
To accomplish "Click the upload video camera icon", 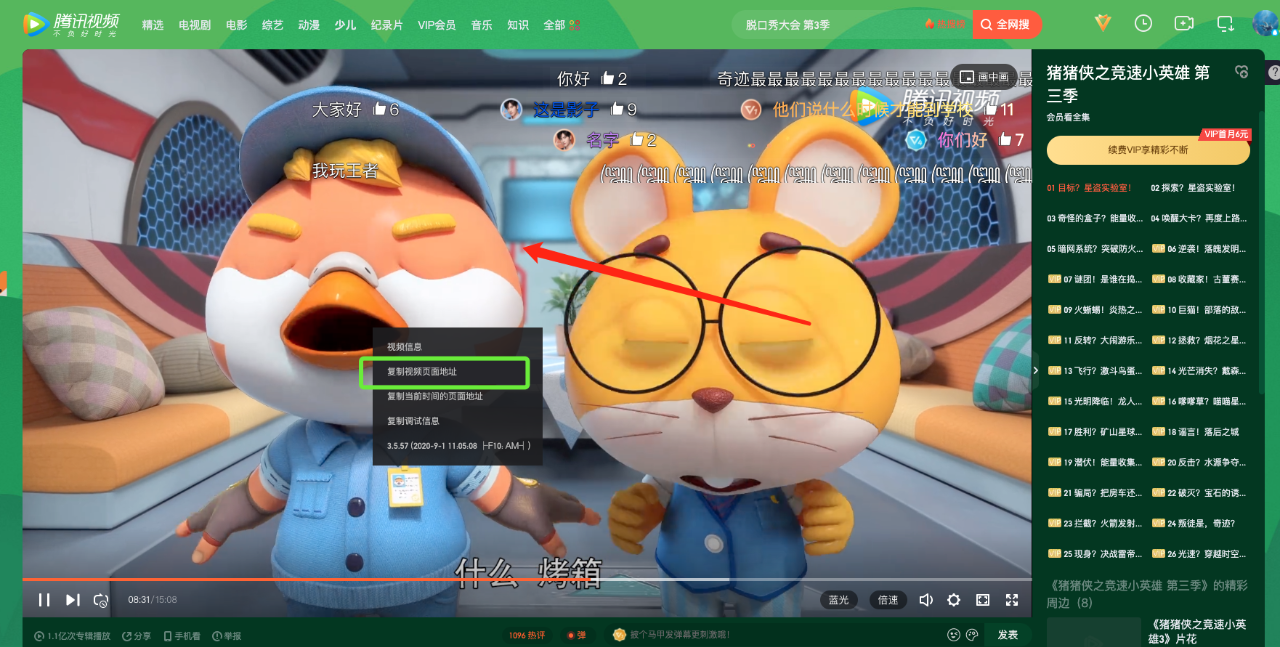I will pyautogui.click(x=1184, y=23).
